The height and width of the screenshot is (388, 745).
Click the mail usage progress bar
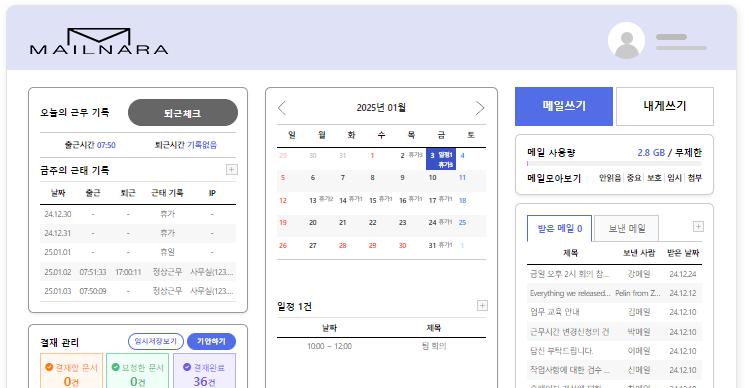tap(614, 163)
